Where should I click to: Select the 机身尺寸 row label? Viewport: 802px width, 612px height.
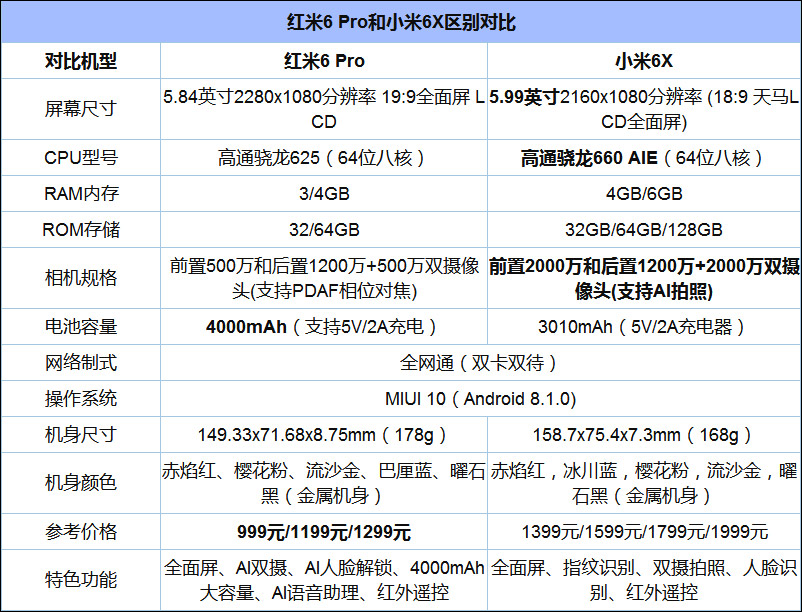coord(81,435)
